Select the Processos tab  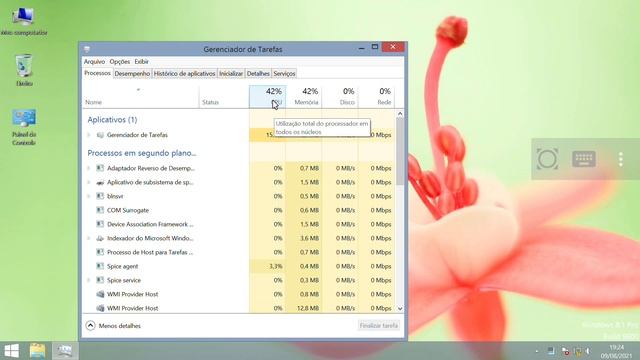[98, 73]
